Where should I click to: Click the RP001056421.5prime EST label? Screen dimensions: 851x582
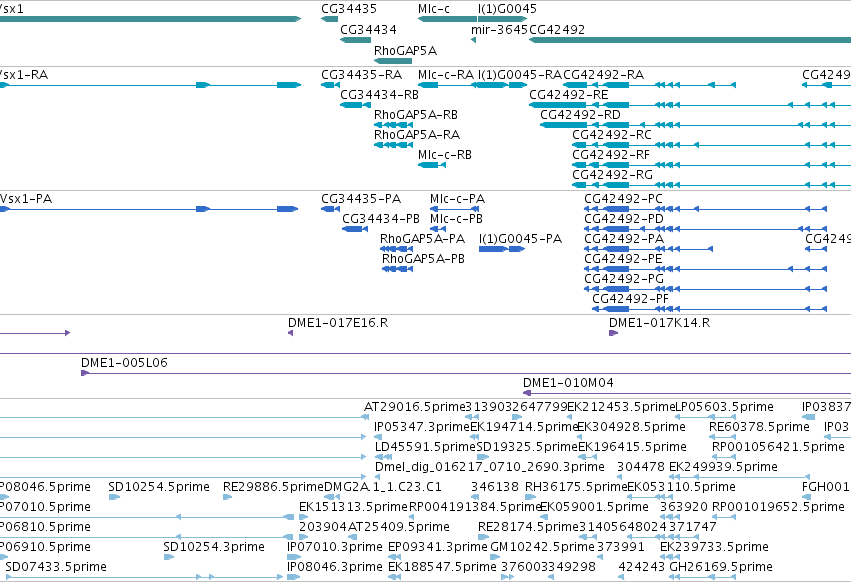coord(778,447)
